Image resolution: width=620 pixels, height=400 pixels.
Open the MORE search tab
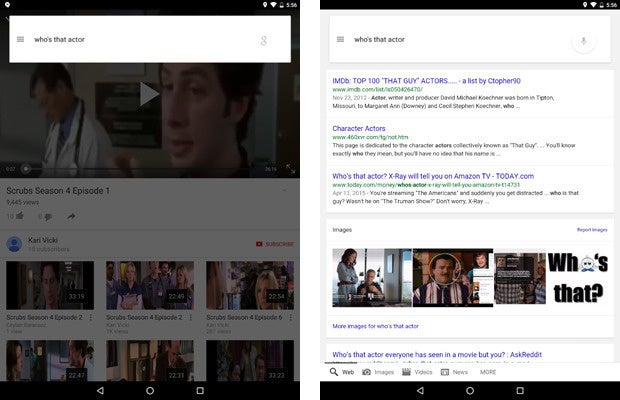click(x=488, y=372)
